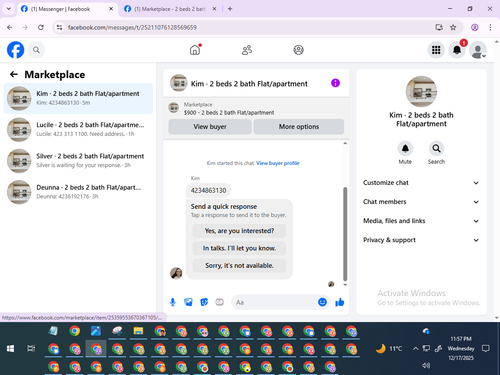Click the Kim message '4234863130'
The height and width of the screenshot is (375, 500).
(208, 190)
